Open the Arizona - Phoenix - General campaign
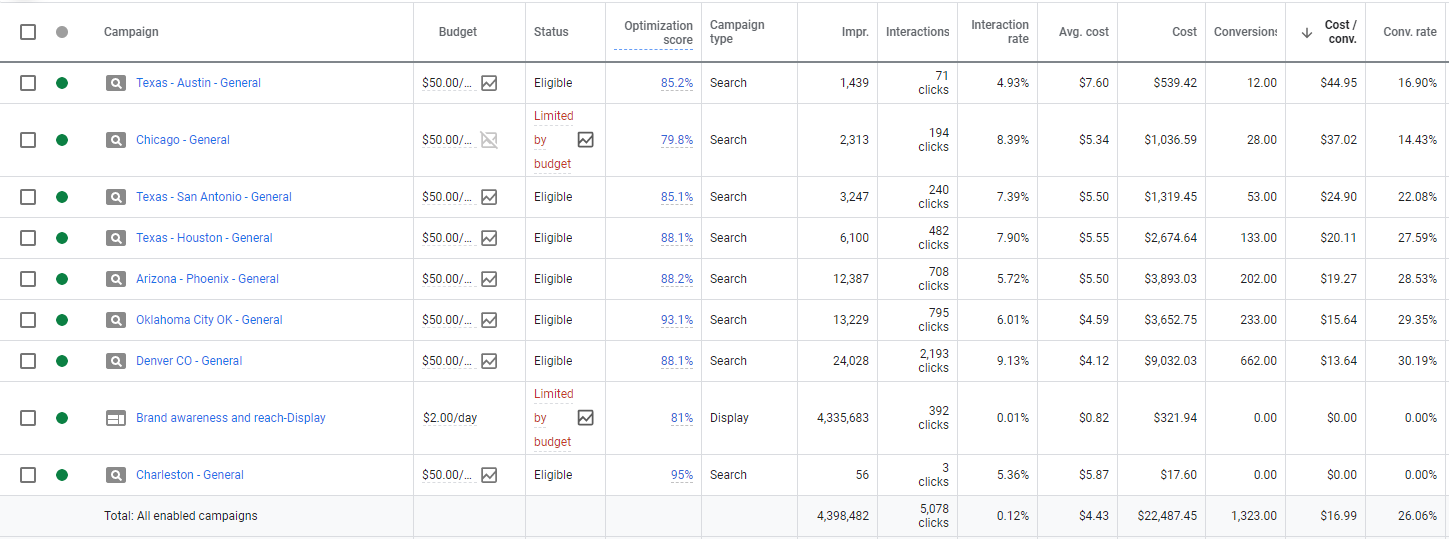 (x=207, y=279)
